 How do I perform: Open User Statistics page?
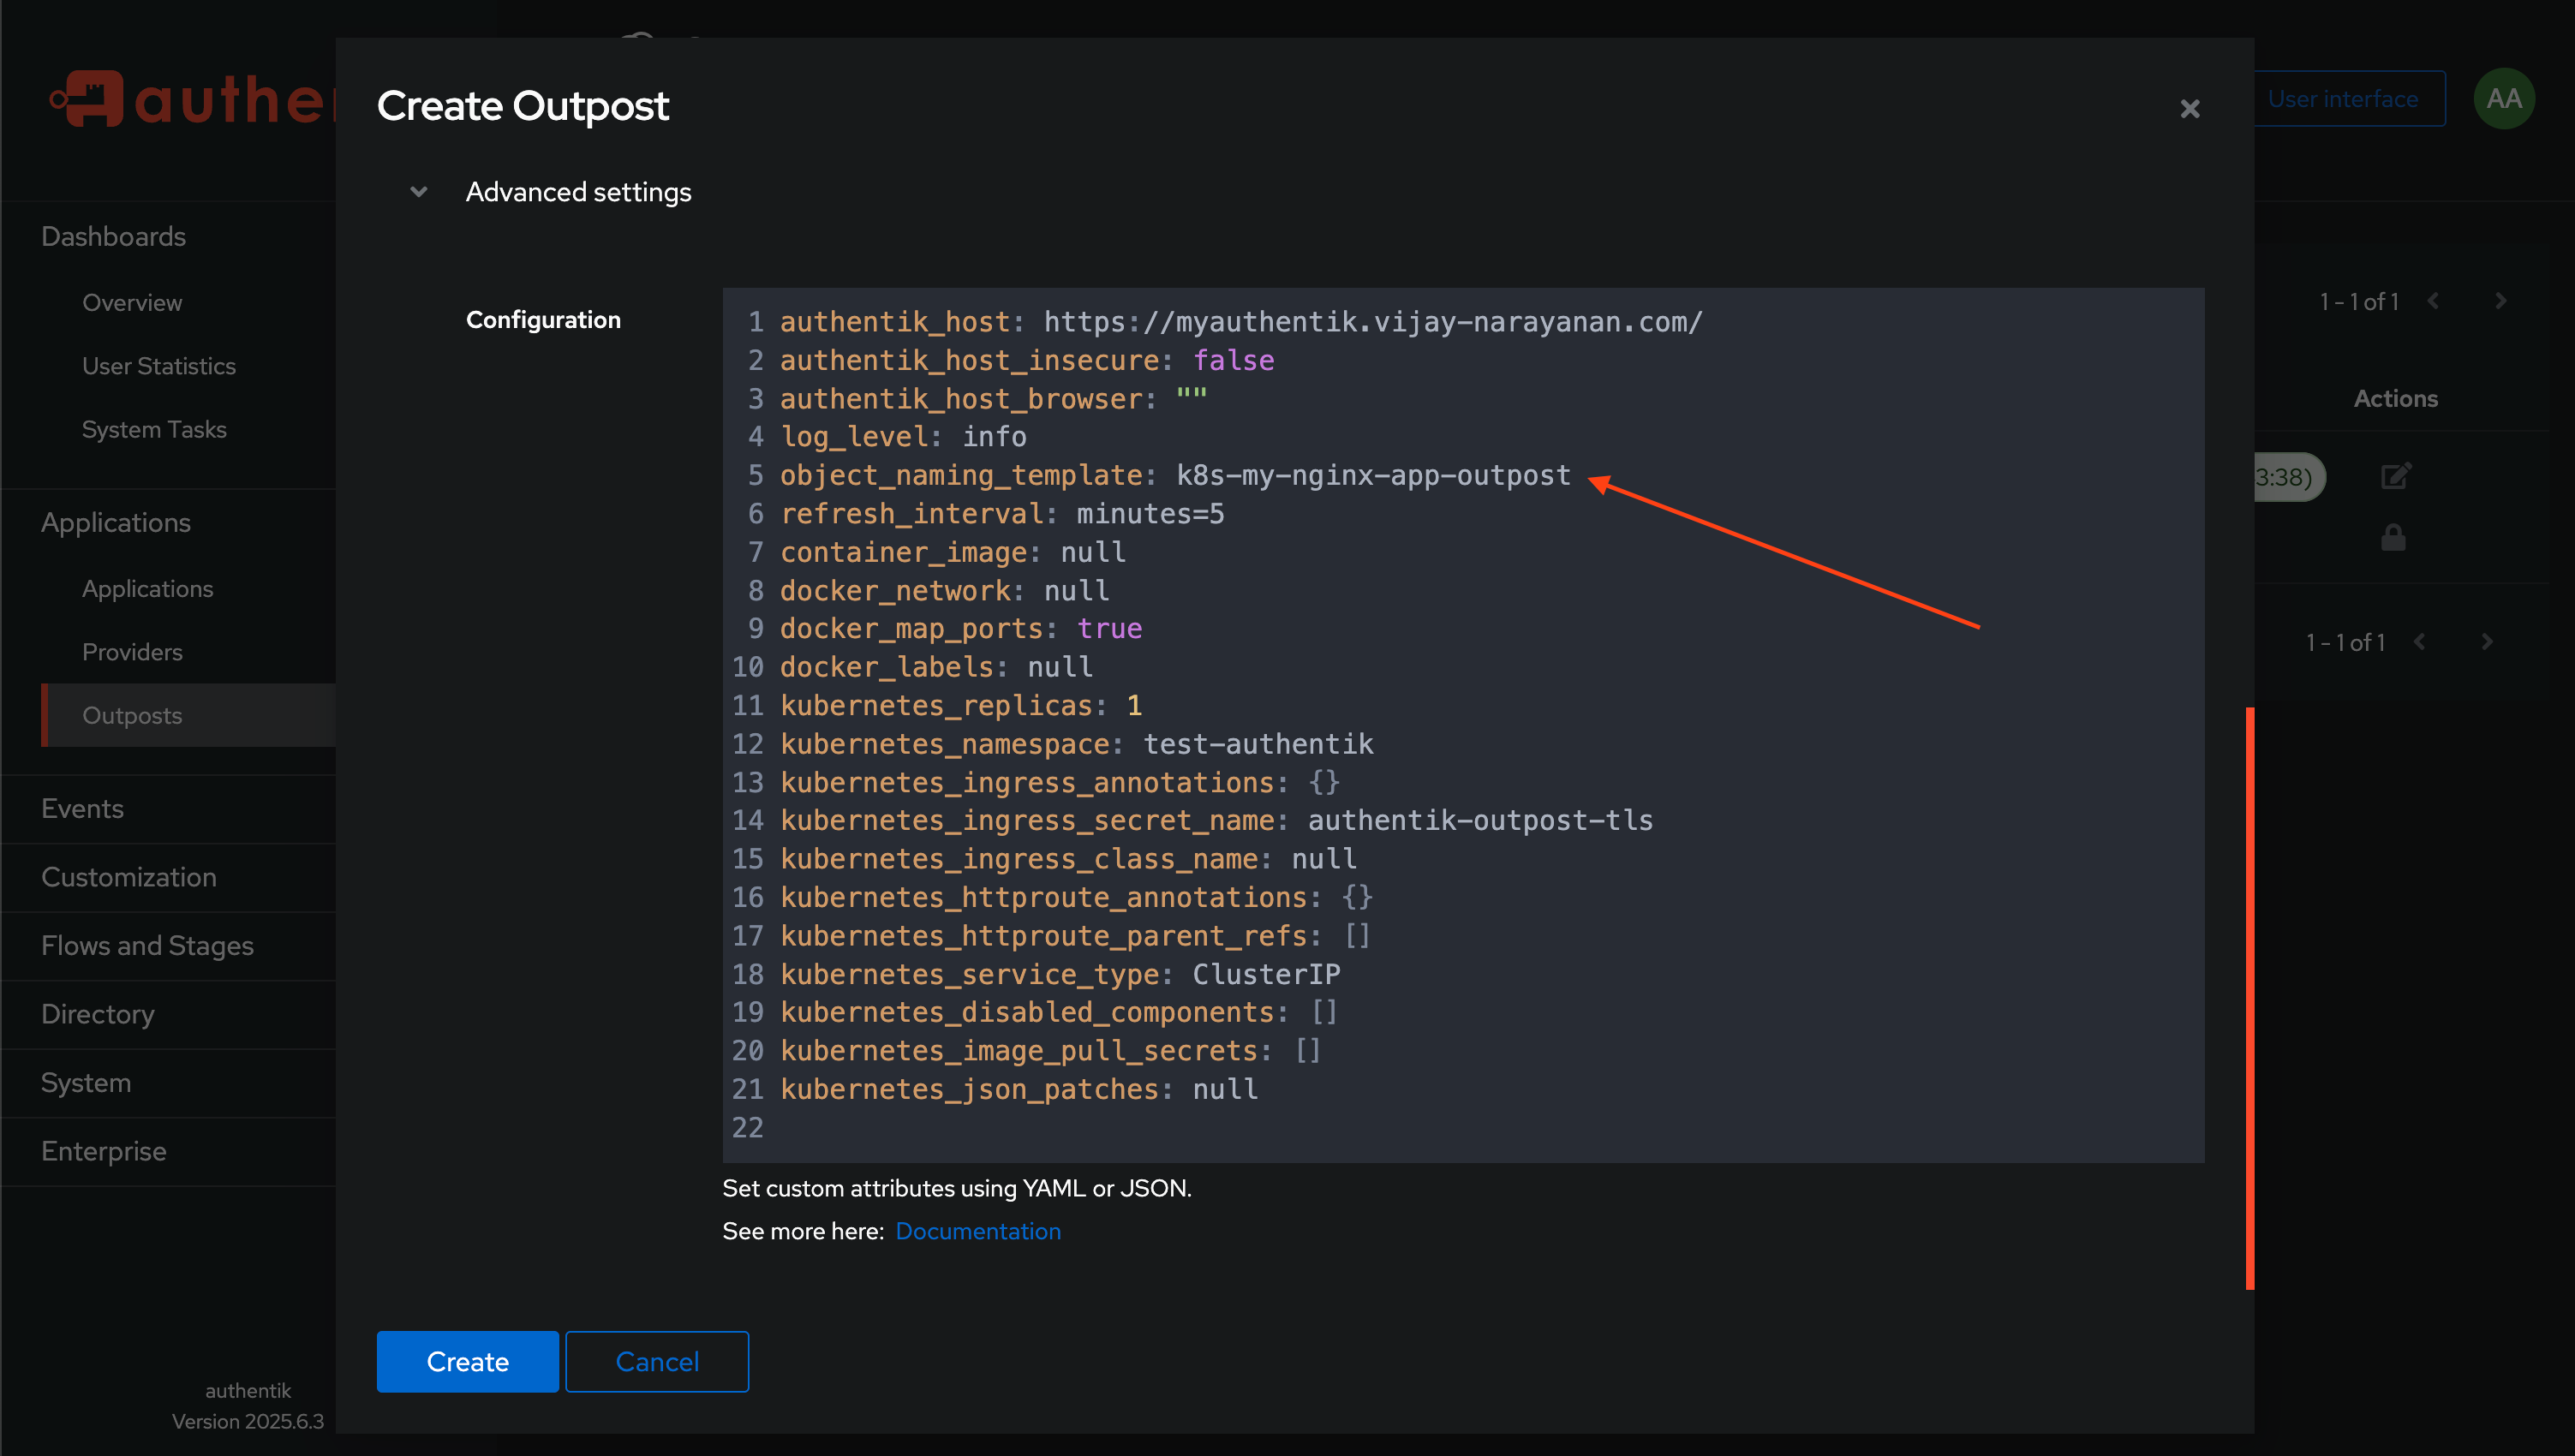click(159, 366)
